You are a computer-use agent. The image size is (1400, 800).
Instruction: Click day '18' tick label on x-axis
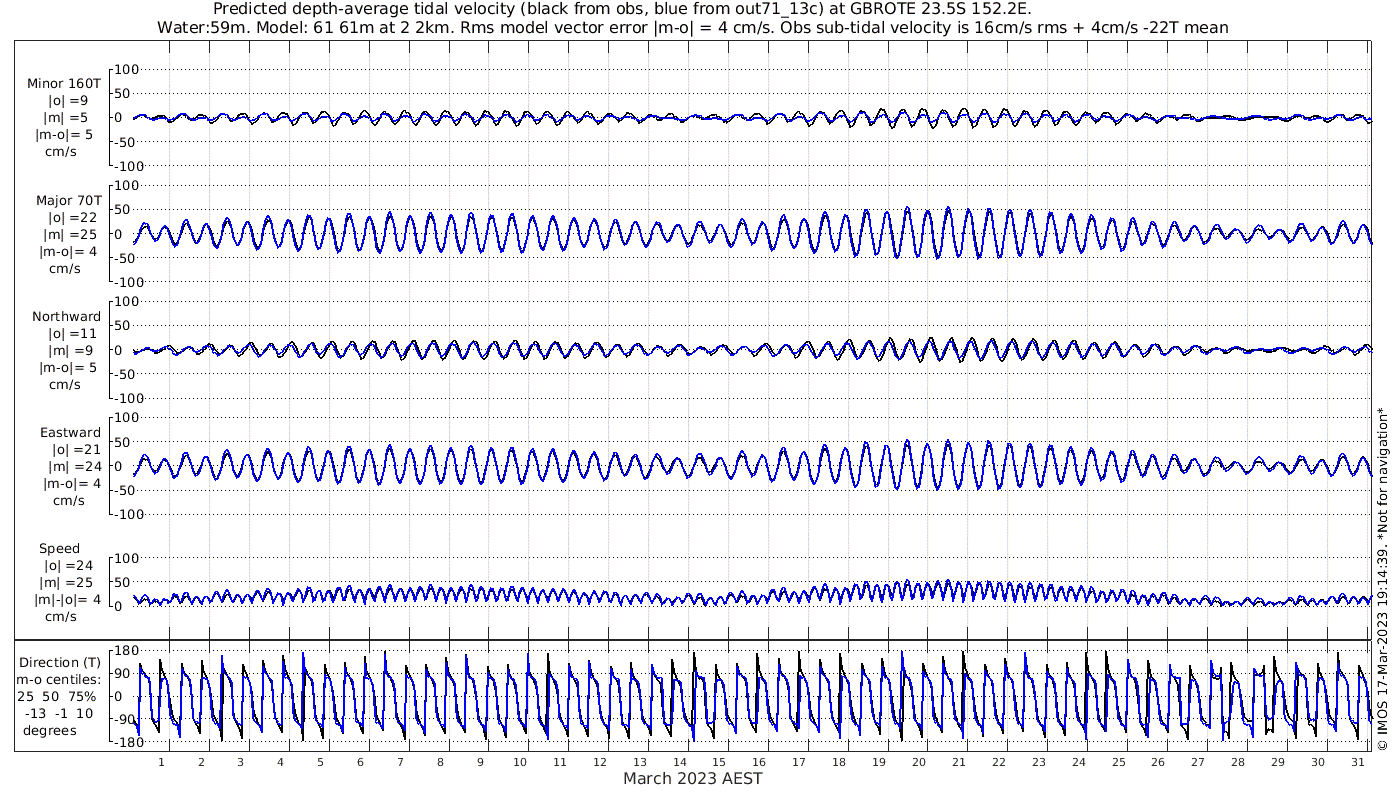coord(839,762)
